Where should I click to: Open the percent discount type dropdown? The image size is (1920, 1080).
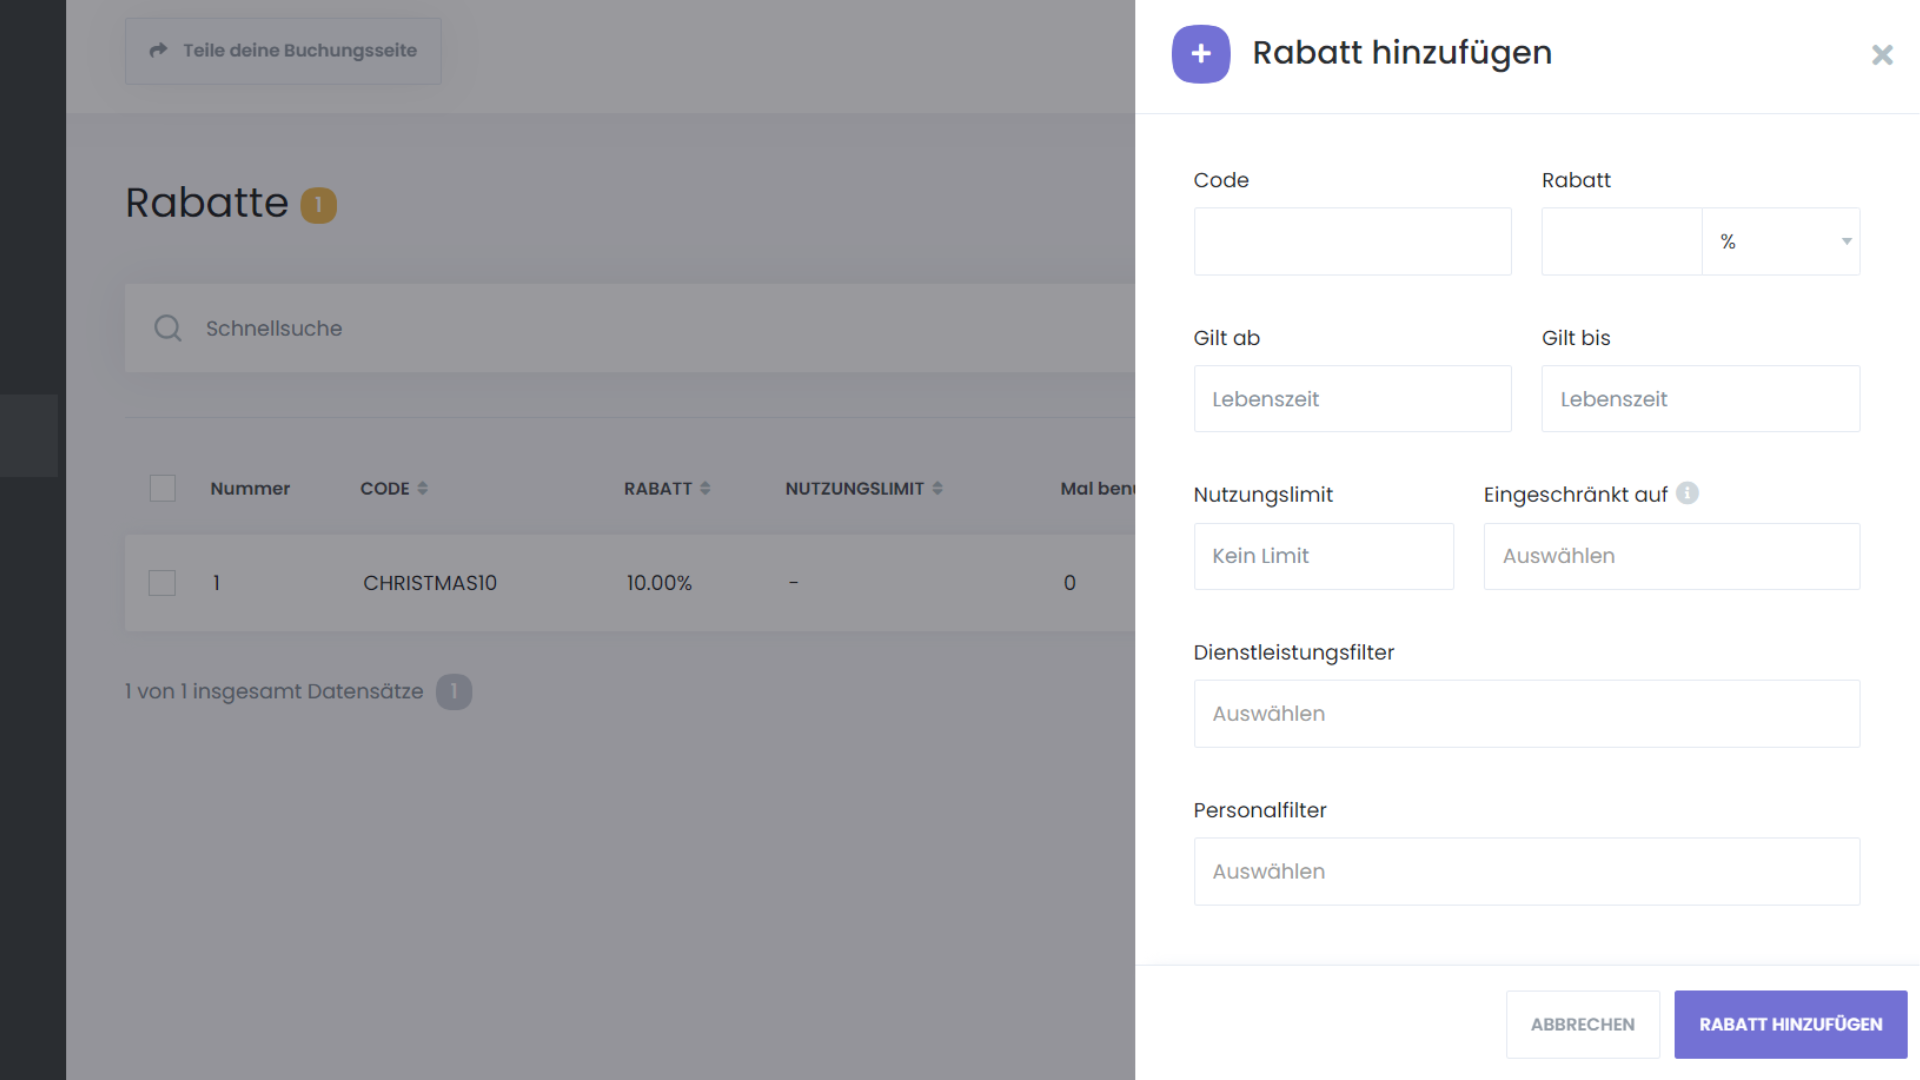[1780, 241]
